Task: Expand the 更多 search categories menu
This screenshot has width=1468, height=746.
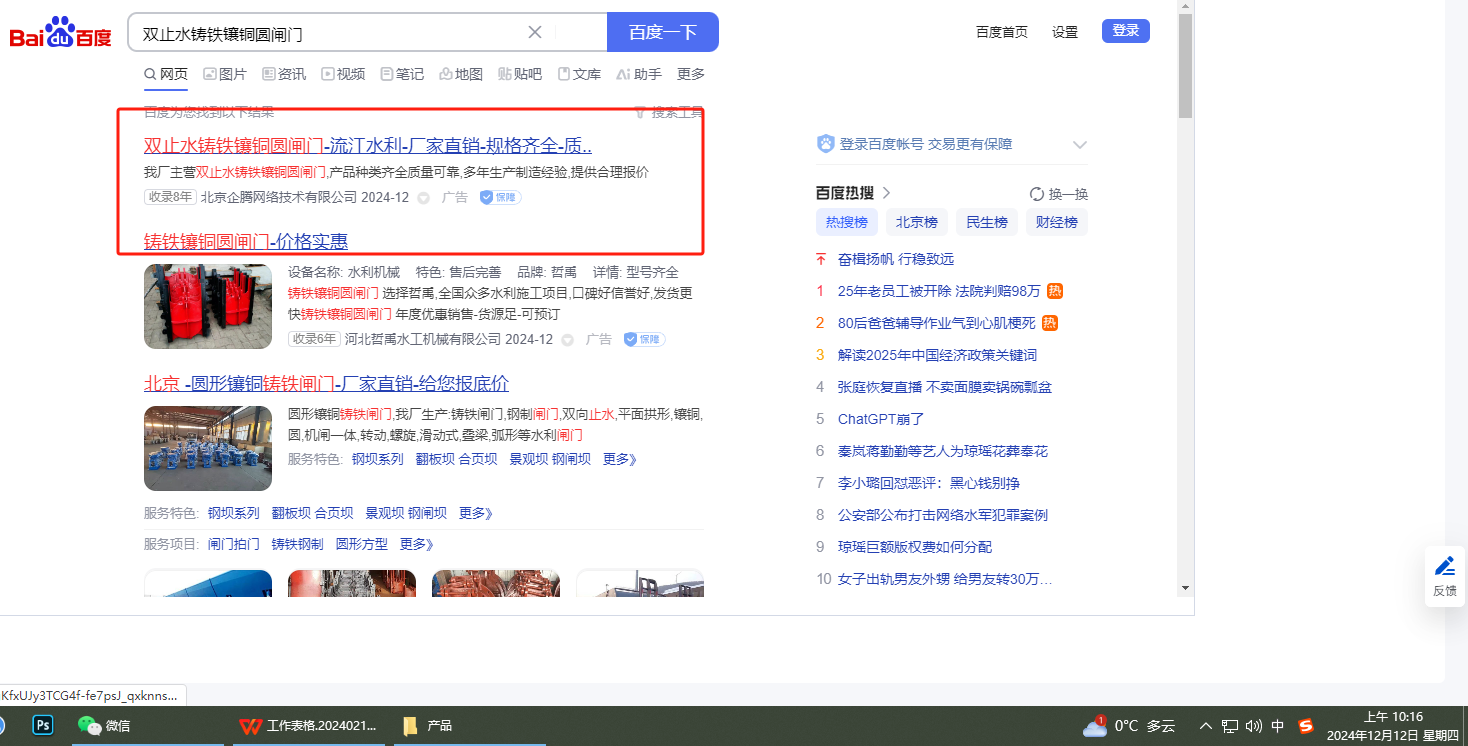Action: (691, 74)
